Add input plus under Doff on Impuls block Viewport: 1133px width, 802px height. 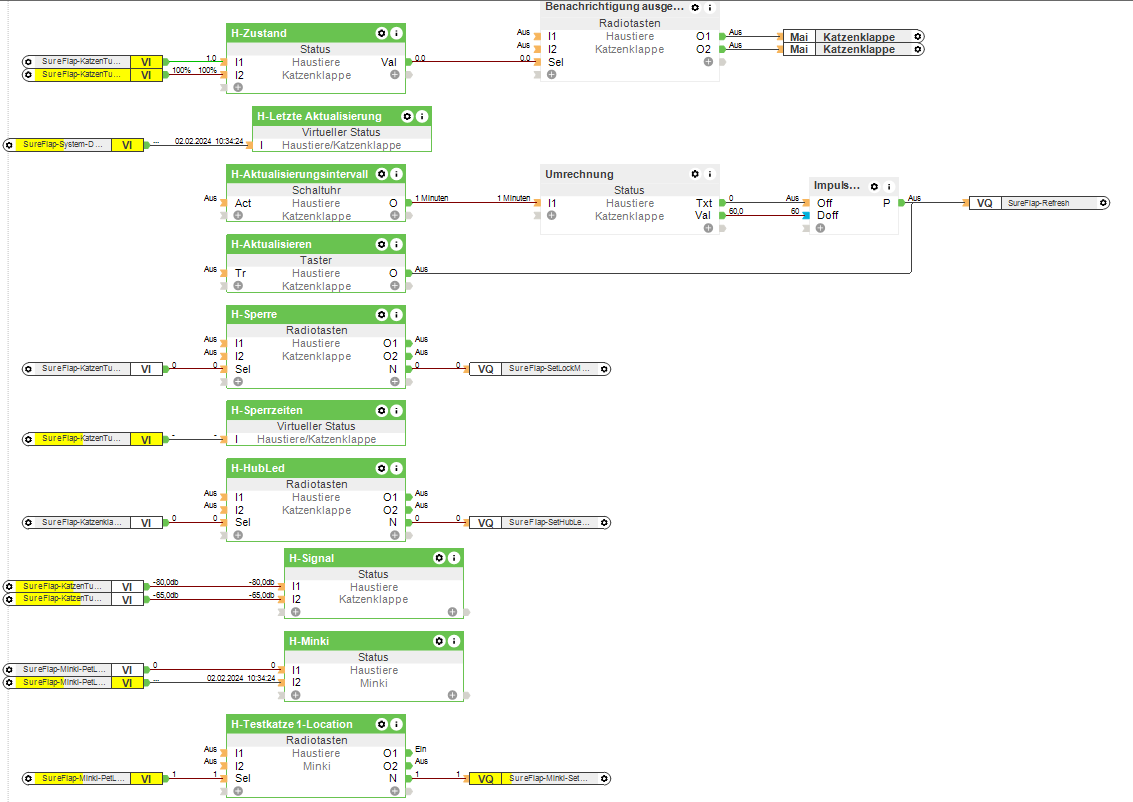click(x=820, y=228)
